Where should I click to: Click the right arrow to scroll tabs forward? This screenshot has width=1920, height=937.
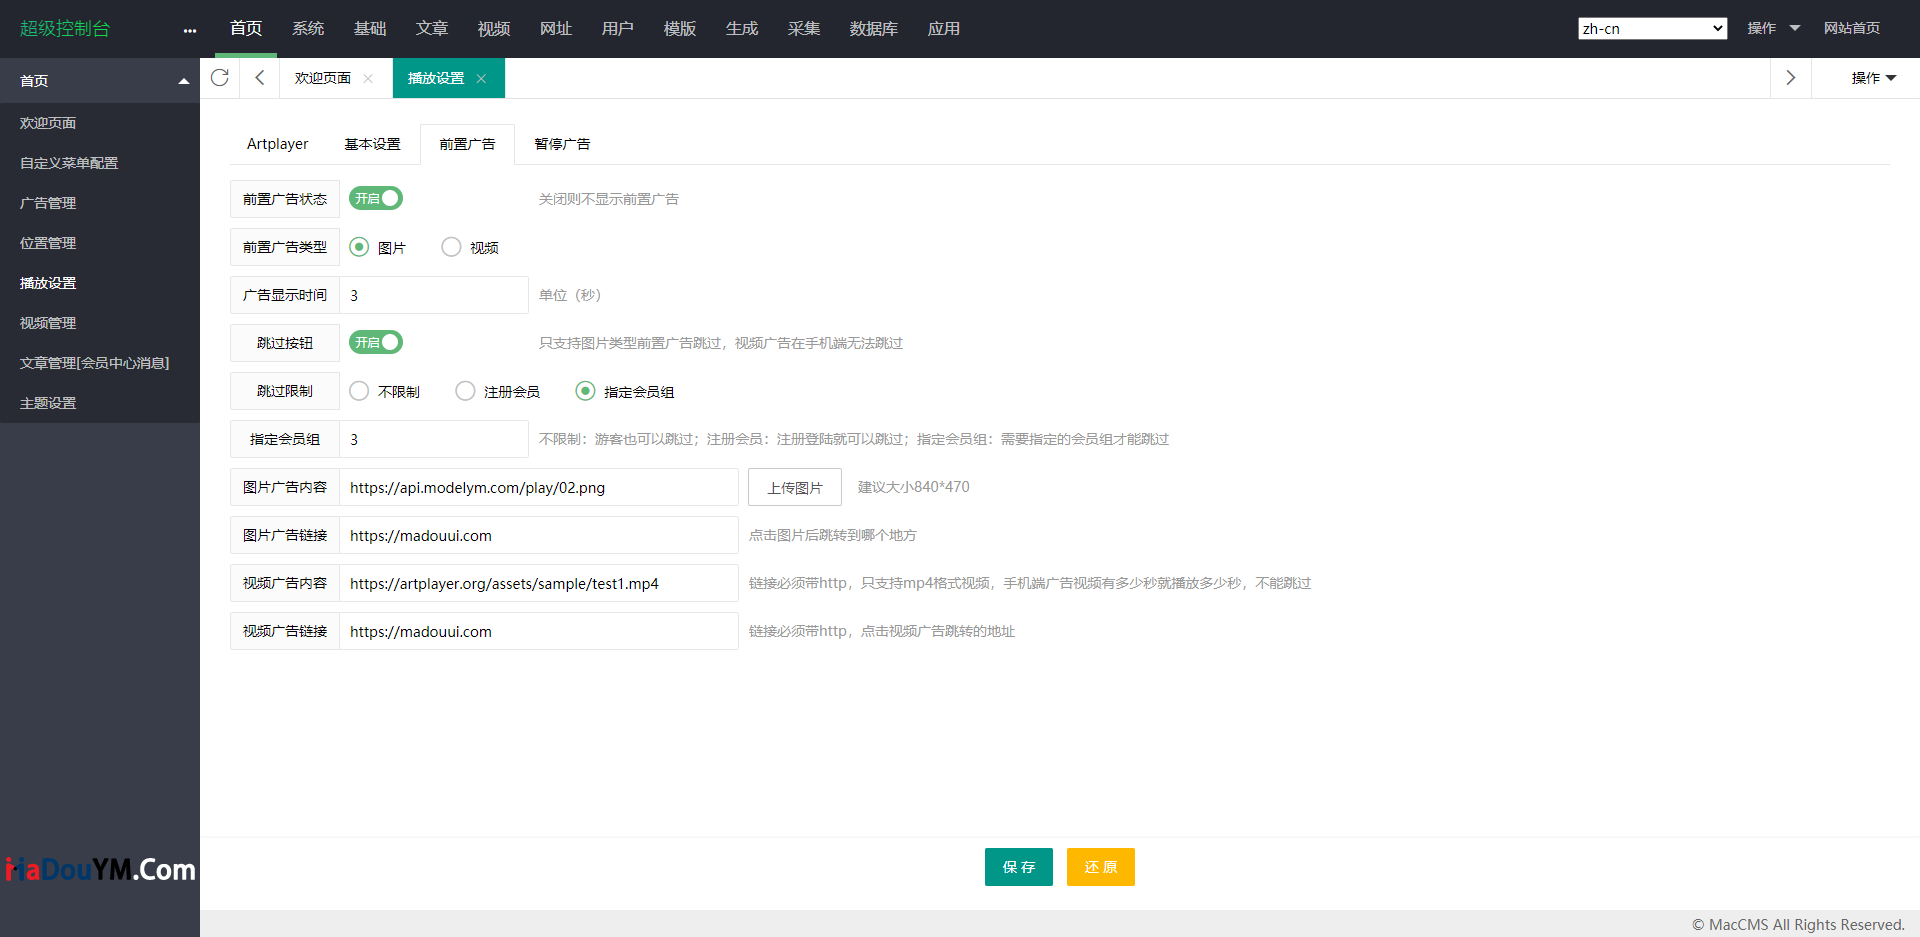pos(1790,78)
